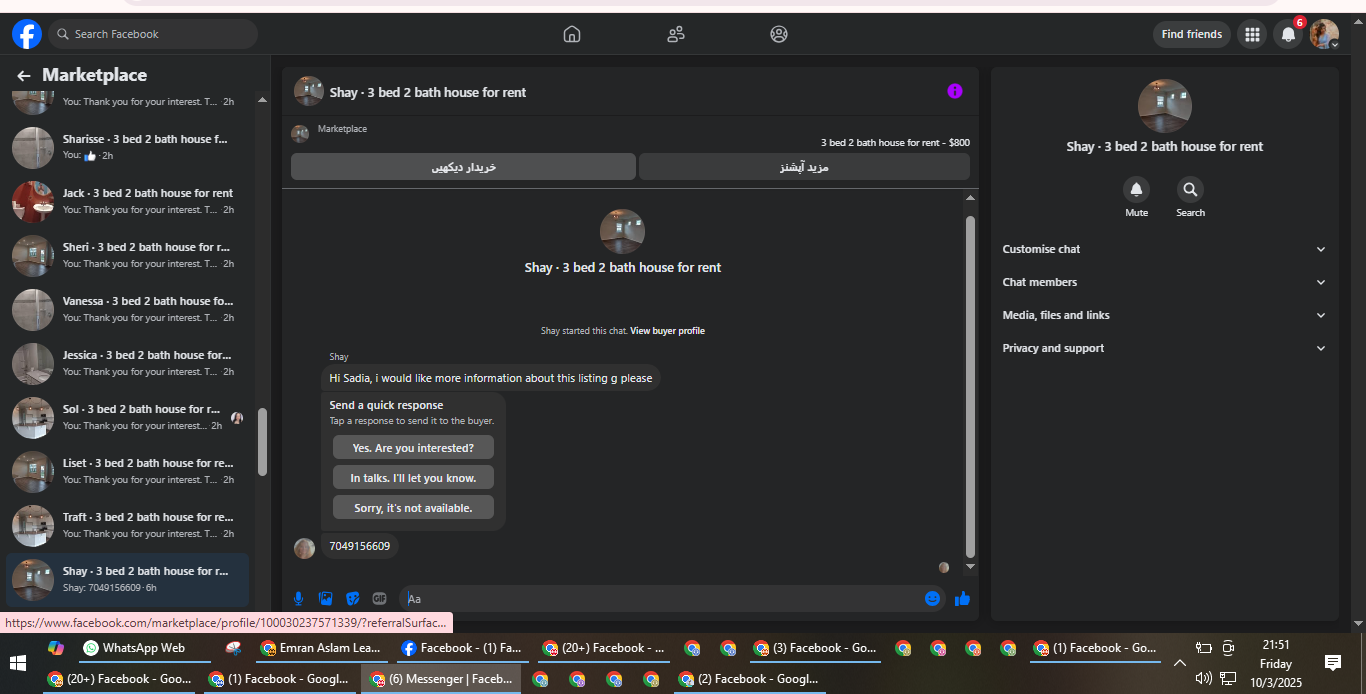Open the Vanessa conversation

(x=127, y=309)
